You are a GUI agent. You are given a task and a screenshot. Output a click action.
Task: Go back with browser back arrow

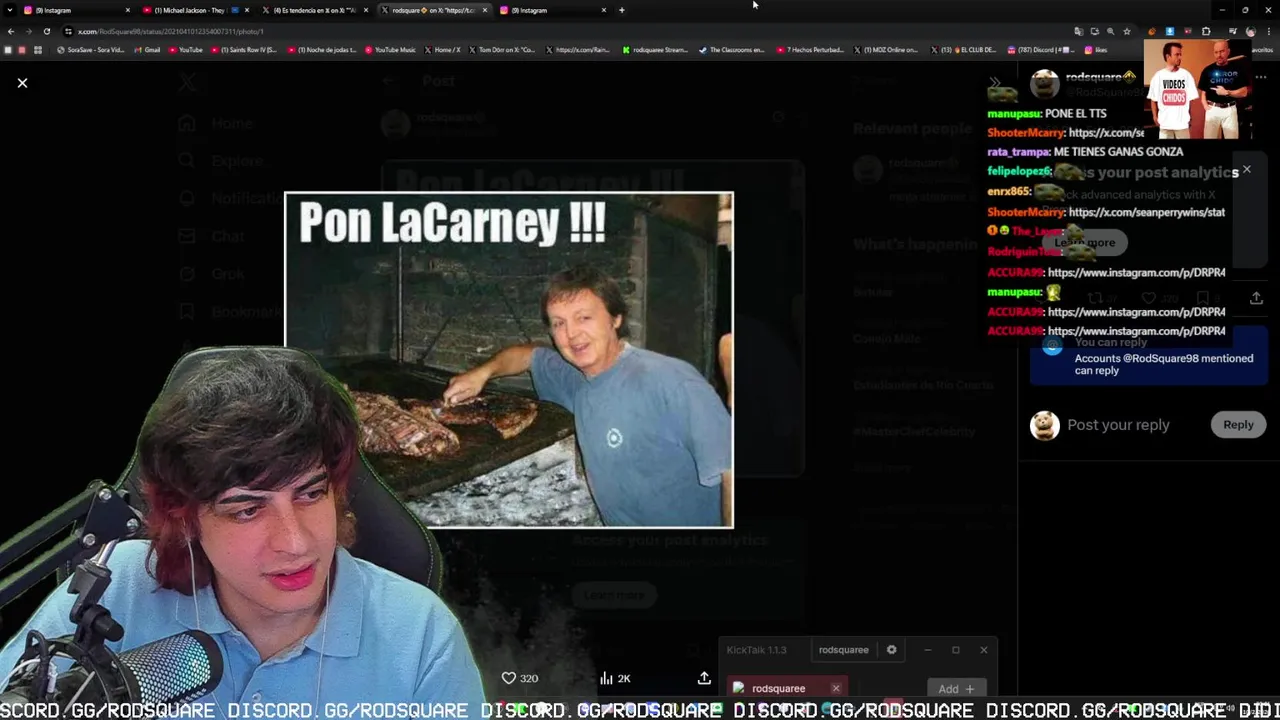11,31
